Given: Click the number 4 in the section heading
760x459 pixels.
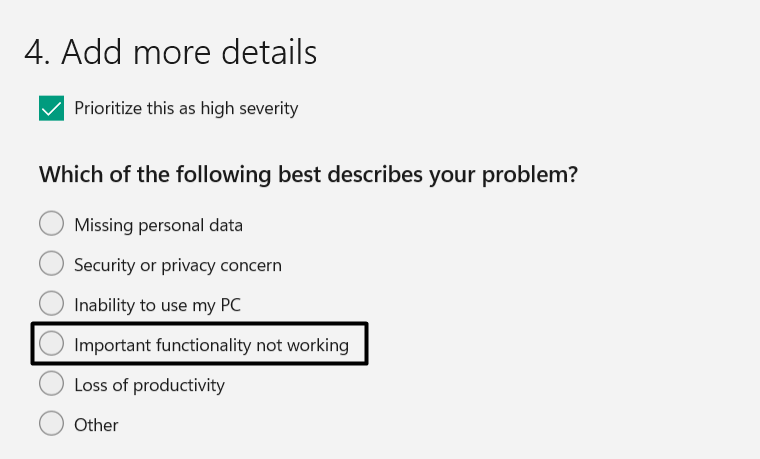Looking at the screenshot, I should tap(34, 53).
